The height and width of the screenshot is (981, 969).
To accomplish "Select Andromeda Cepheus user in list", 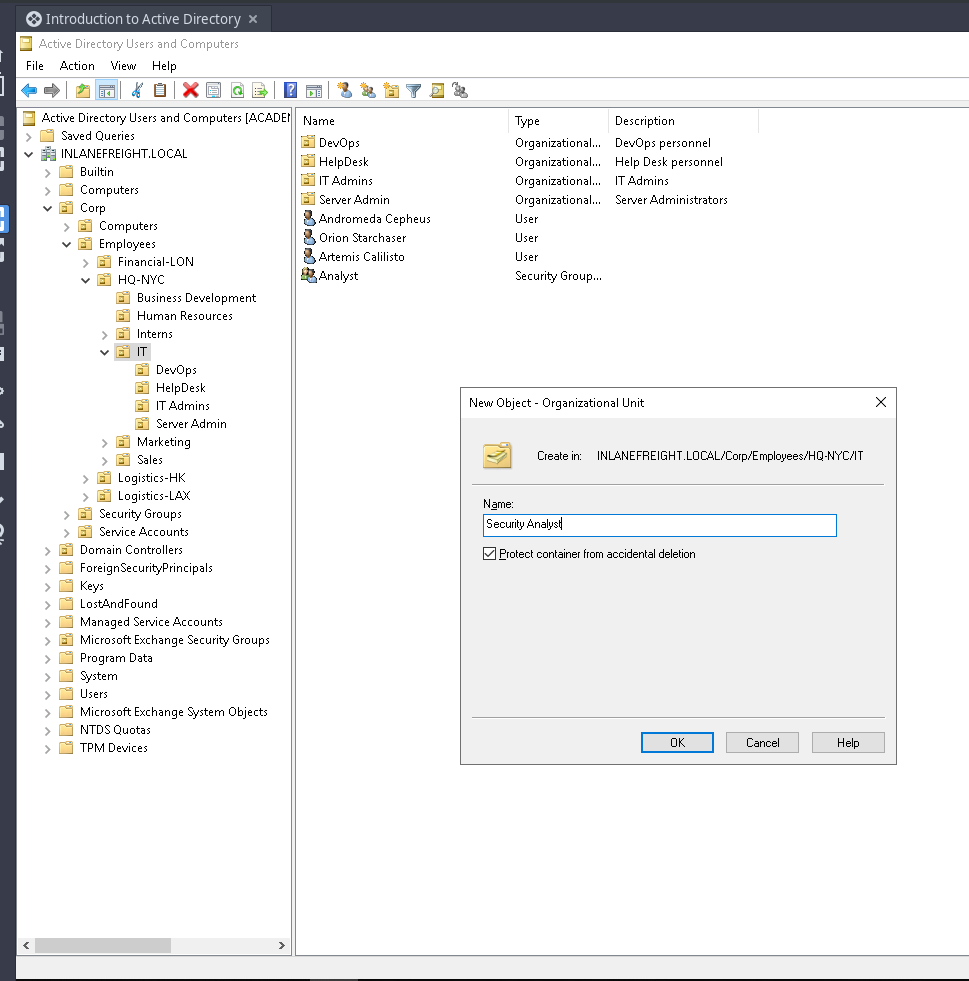I will tap(374, 219).
